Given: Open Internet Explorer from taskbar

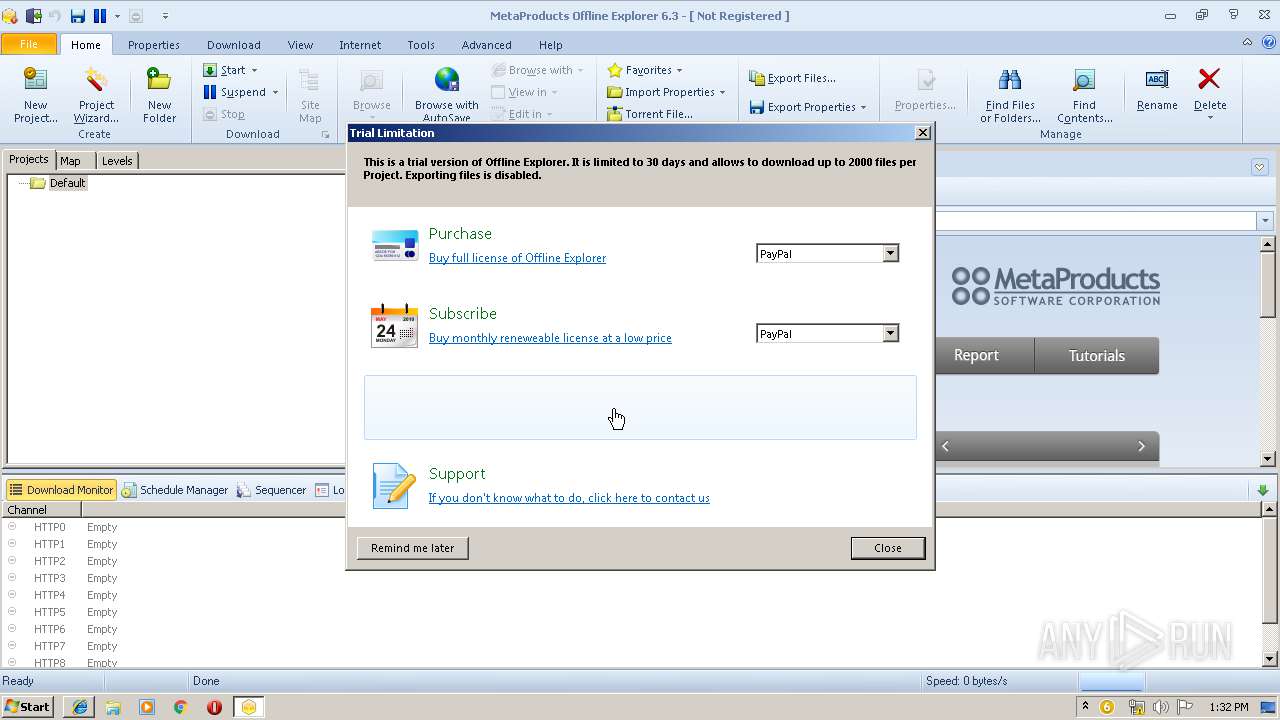Looking at the screenshot, I should (x=79, y=707).
